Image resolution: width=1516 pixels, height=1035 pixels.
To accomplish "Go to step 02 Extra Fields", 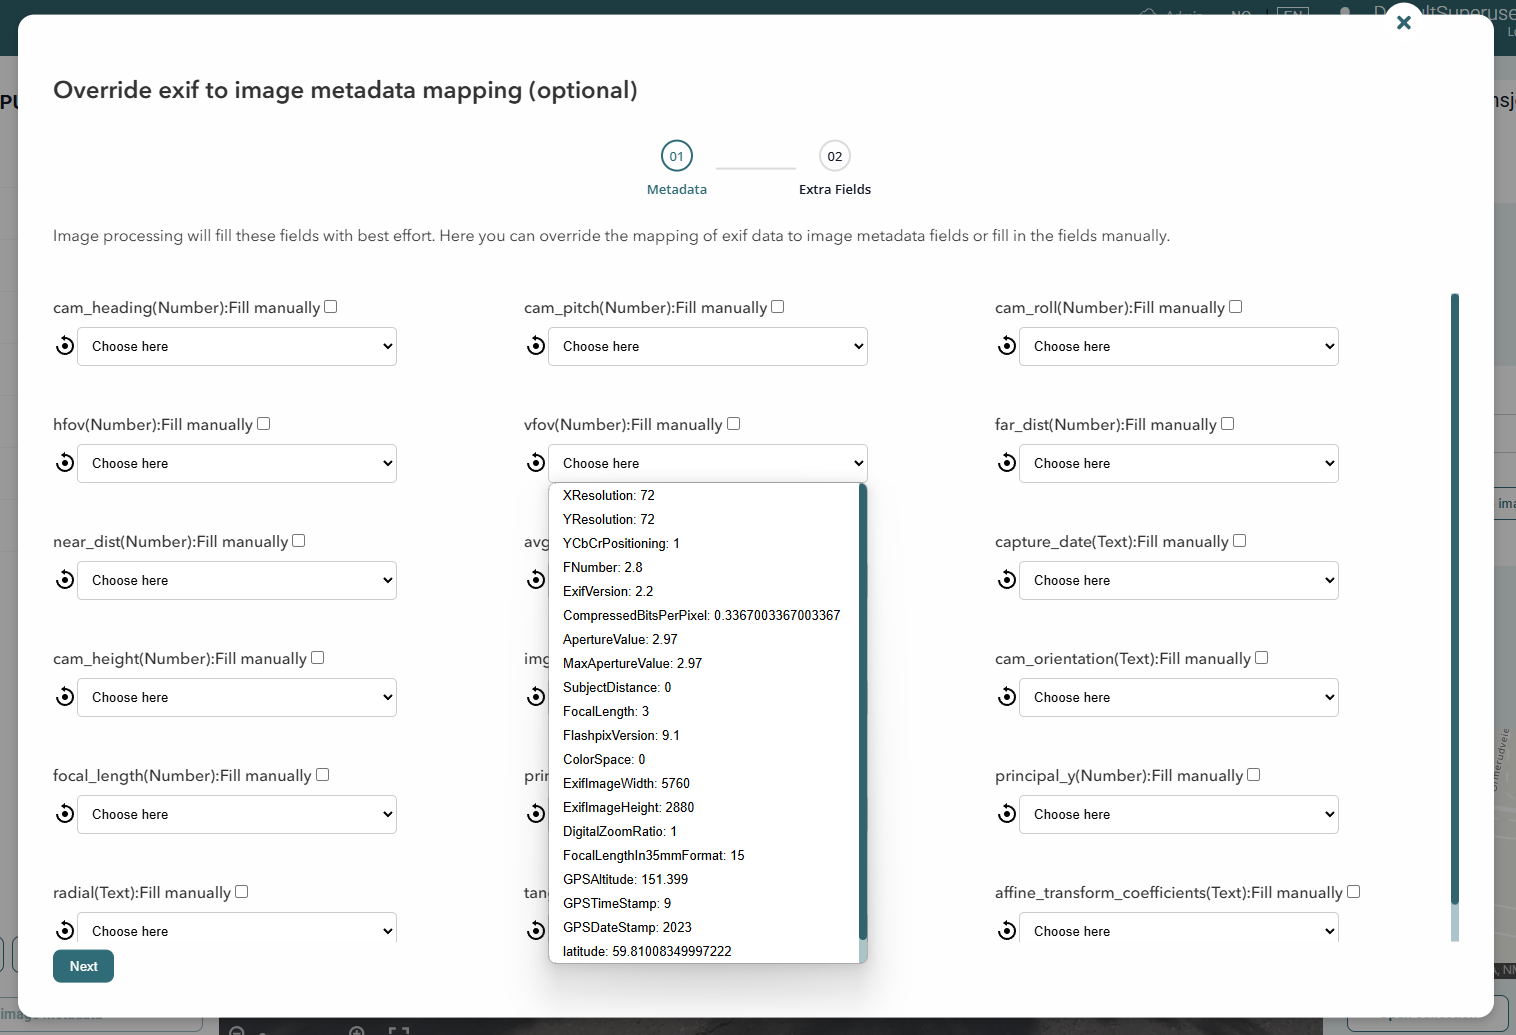I will 834,157.
